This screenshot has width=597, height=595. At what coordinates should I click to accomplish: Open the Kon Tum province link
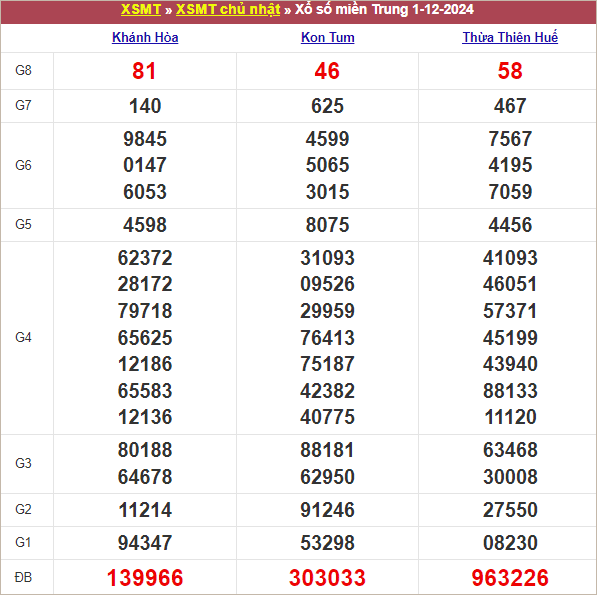pos(327,37)
